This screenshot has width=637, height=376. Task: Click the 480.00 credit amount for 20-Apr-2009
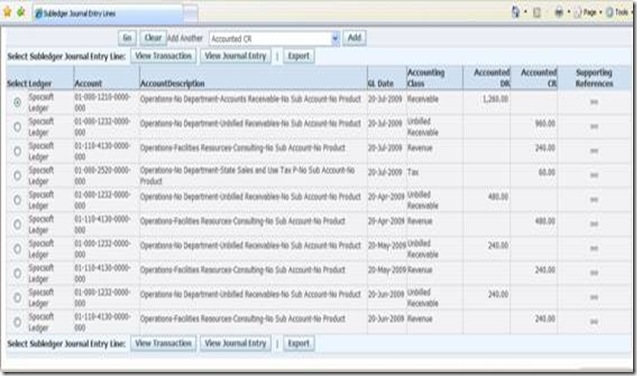(x=545, y=221)
